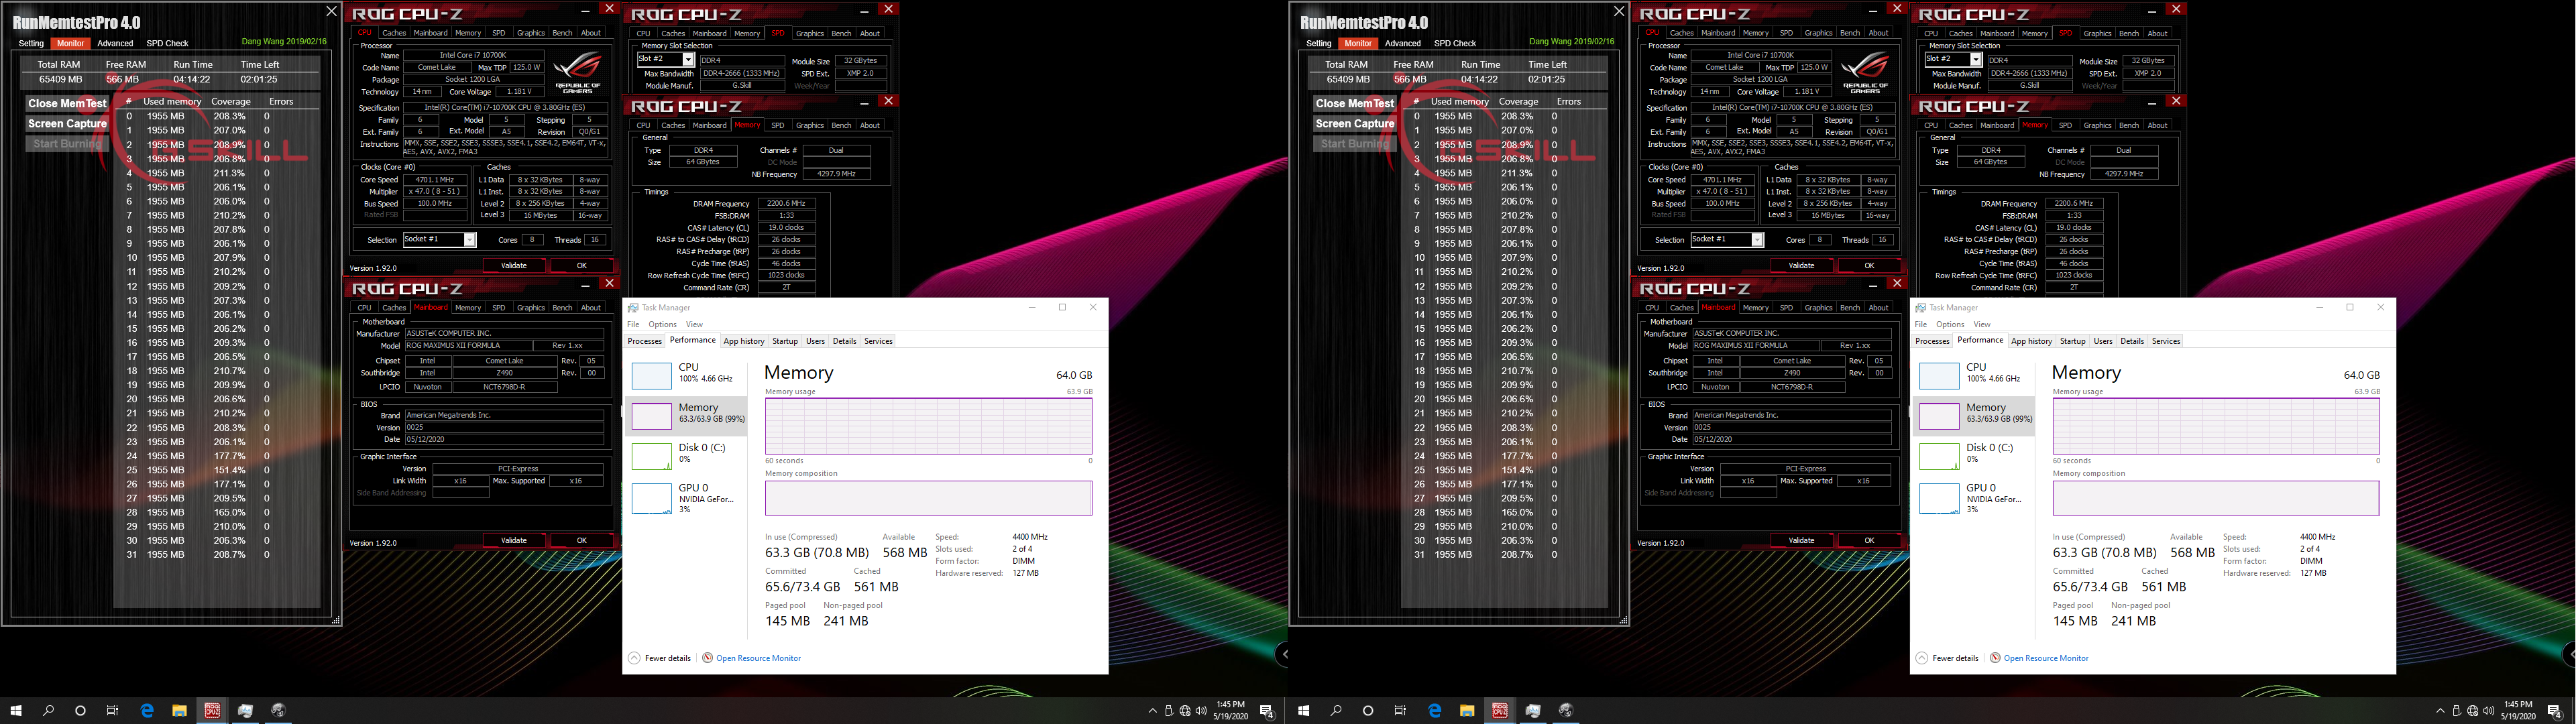Switch to the Bench tab in CPU-Z
2576x724 pixels.
(562, 32)
